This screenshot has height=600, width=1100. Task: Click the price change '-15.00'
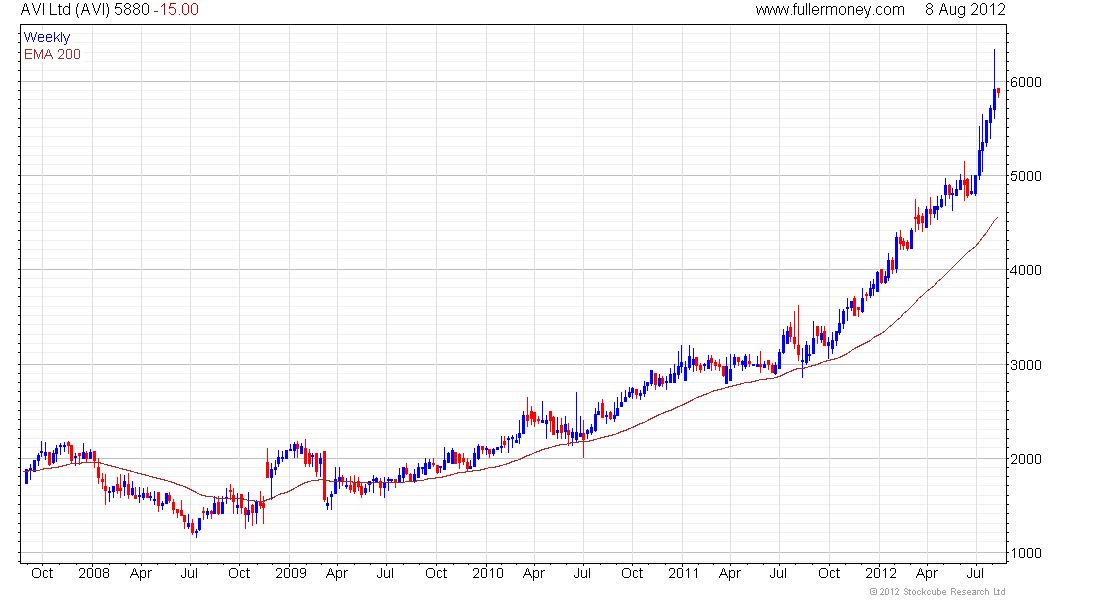(x=176, y=10)
